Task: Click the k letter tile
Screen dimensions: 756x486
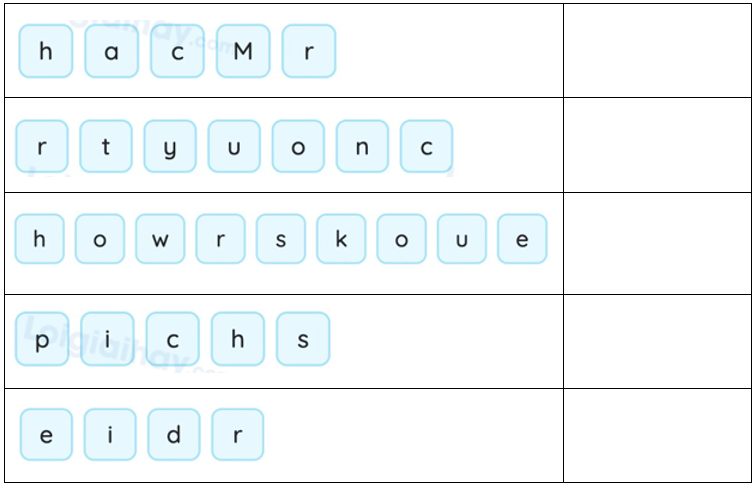Action: point(342,240)
